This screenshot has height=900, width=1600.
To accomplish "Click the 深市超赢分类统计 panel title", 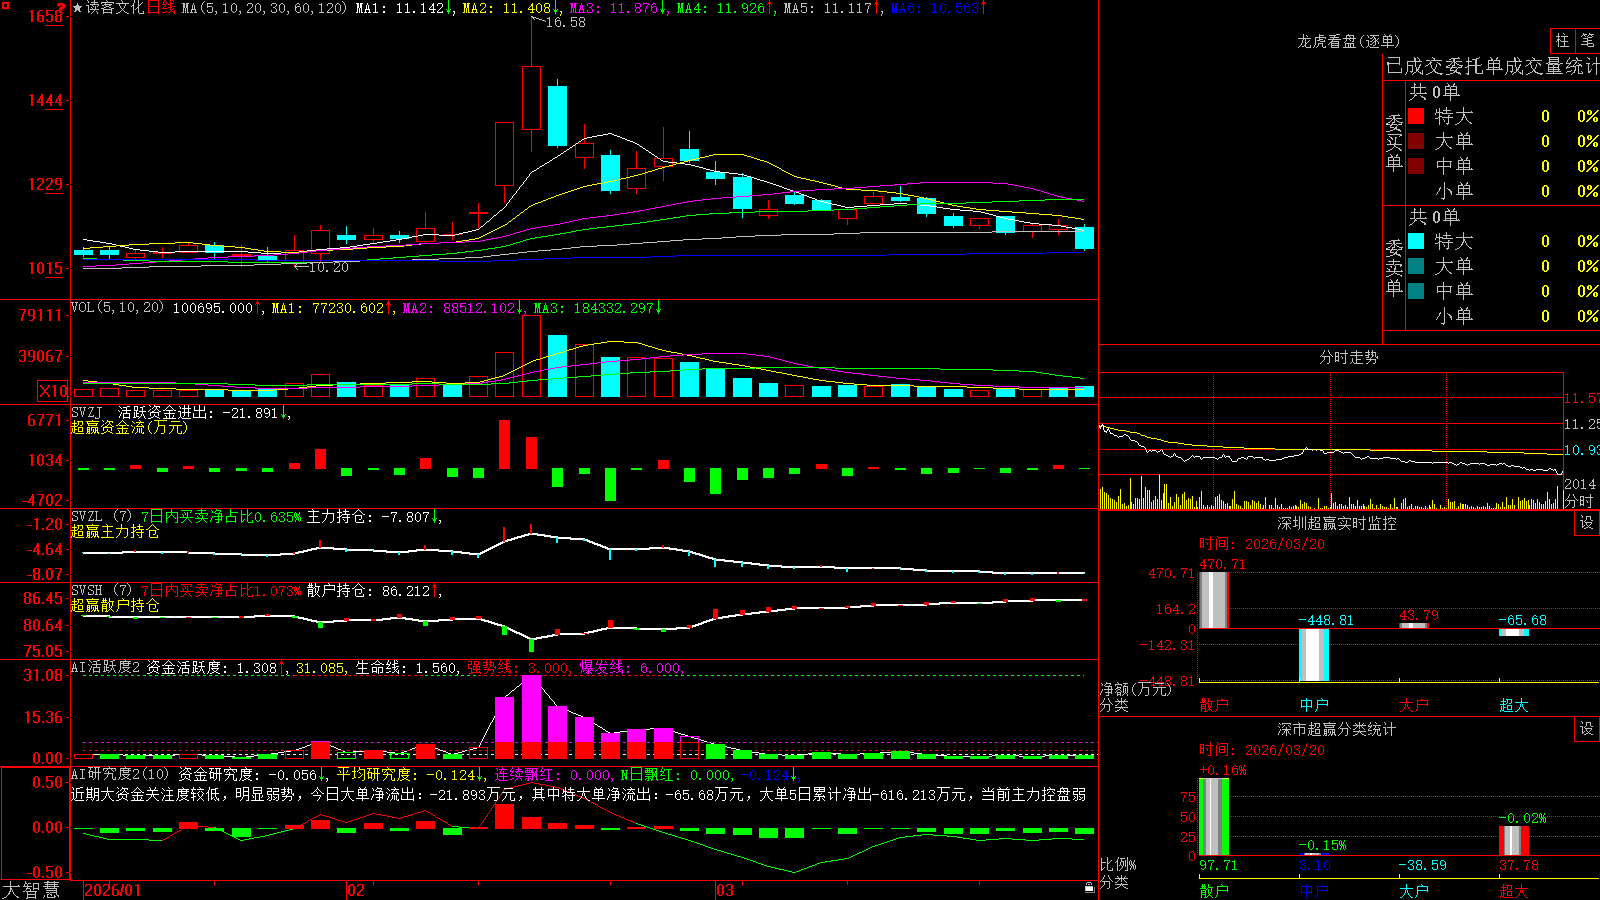I will [x=1337, y=729].
